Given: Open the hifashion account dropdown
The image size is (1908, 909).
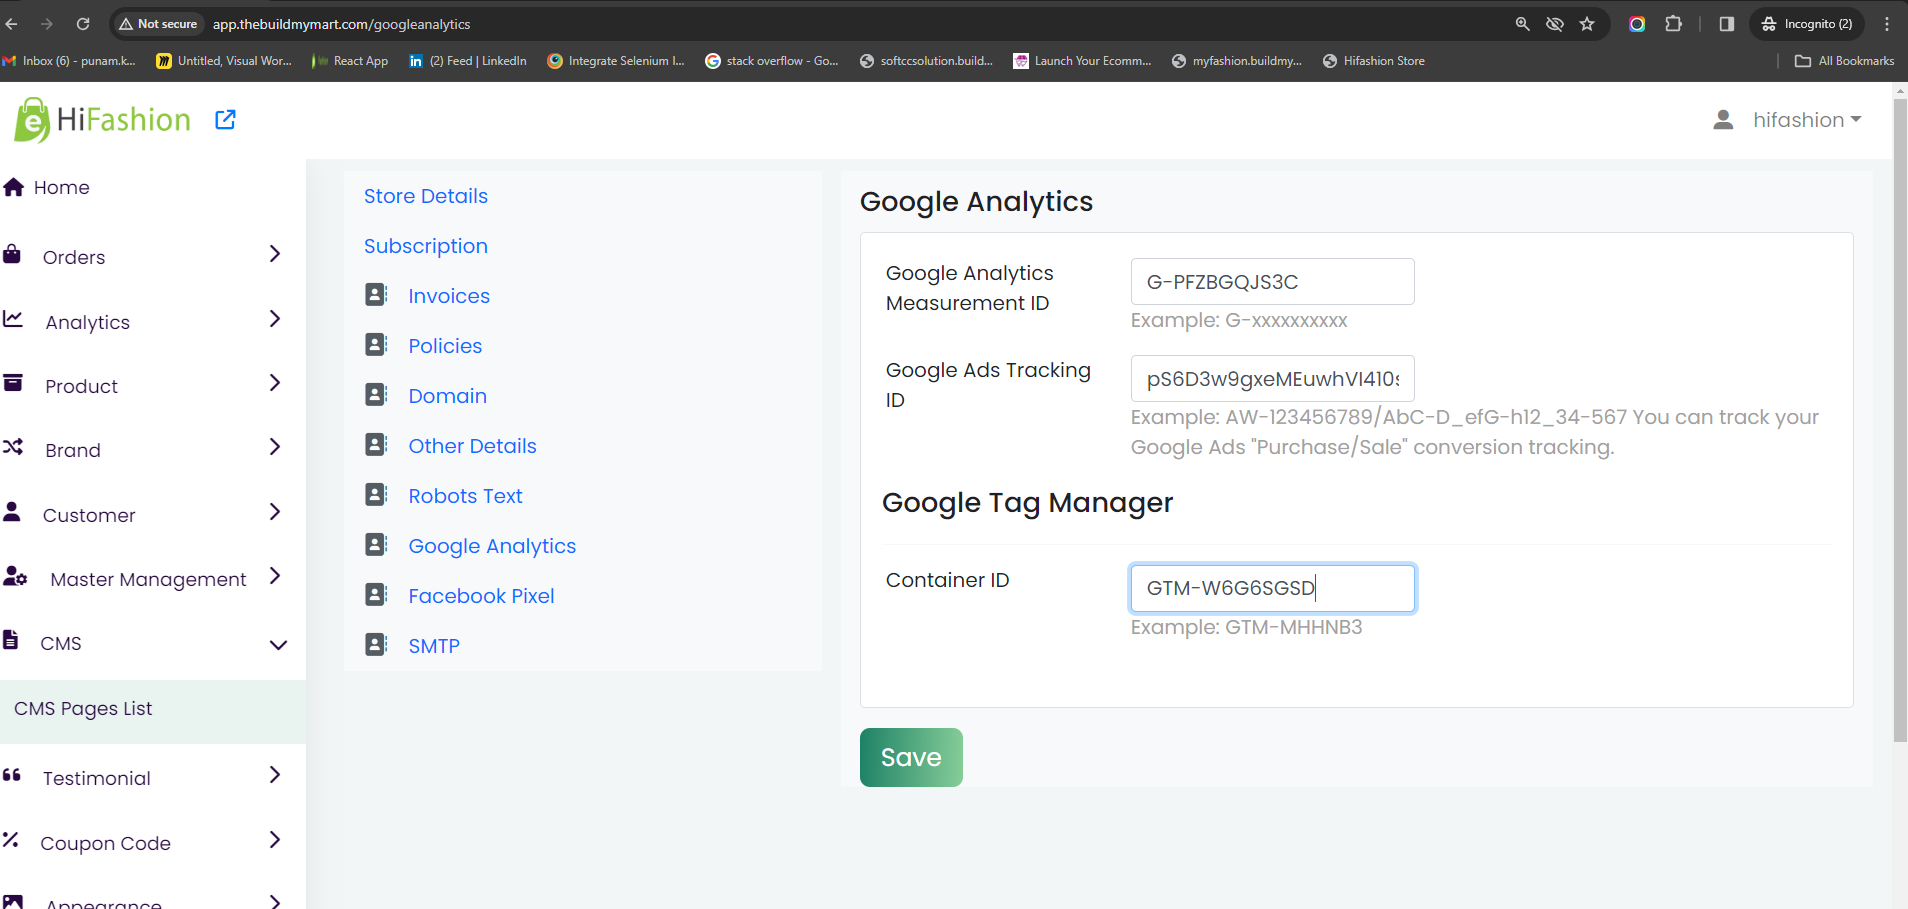Looking at the screenshot, I should point(1806,120).
